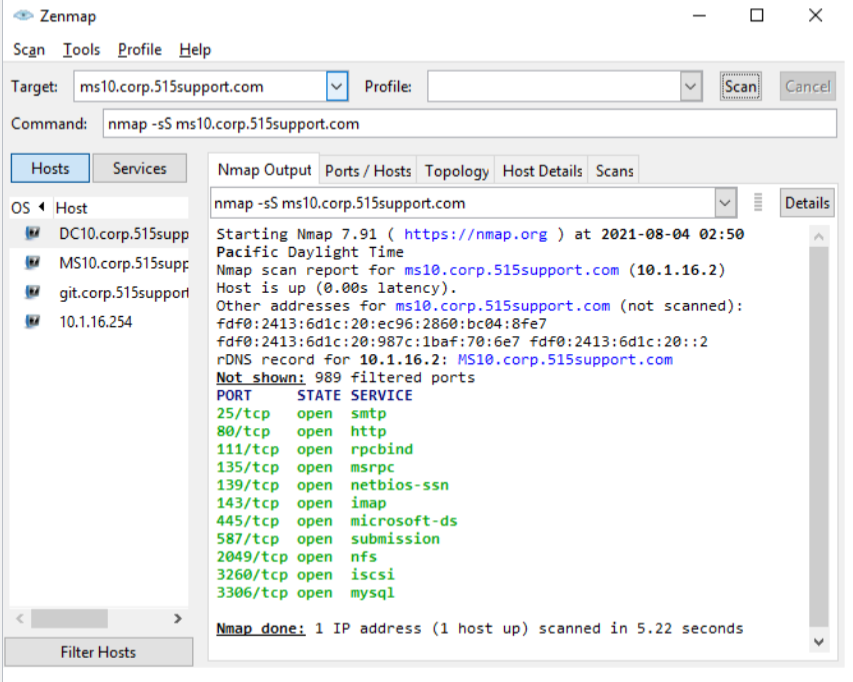The width and height of the screenshot is (853, 682).
Task: Click the 'Not shown:' text in output
Action: tap(261, 377)
